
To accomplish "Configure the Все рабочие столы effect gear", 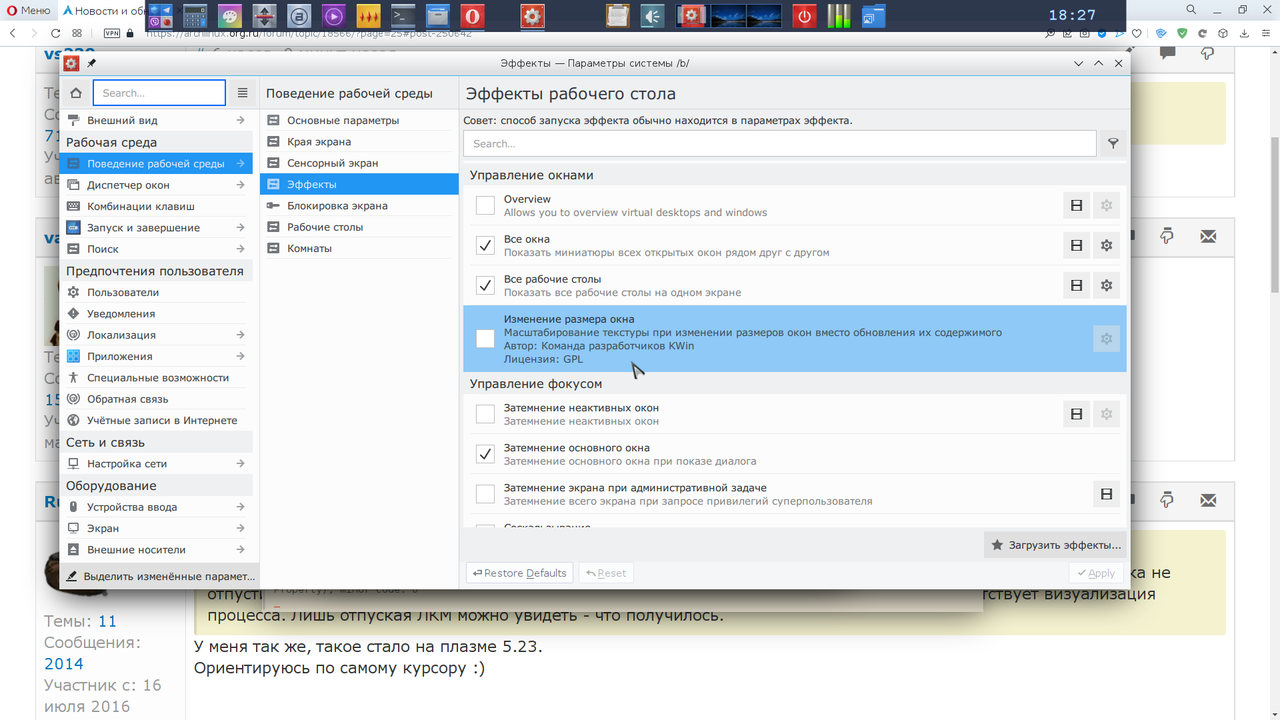I will (1106, 285).
